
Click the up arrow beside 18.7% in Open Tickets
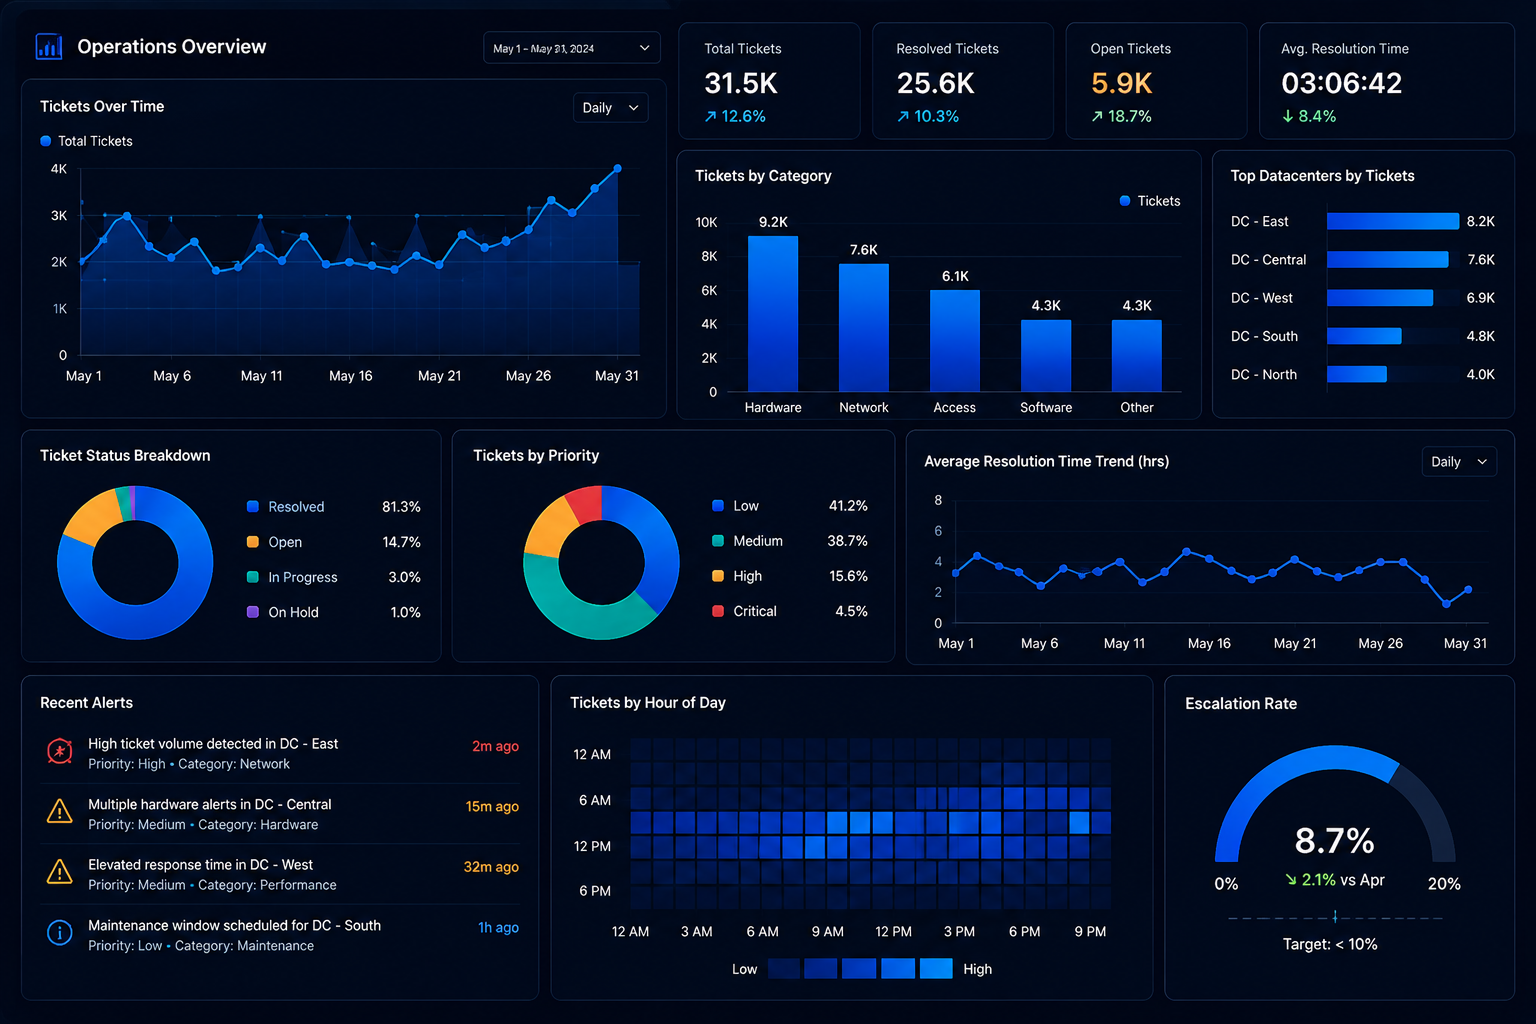point(1097,117)
